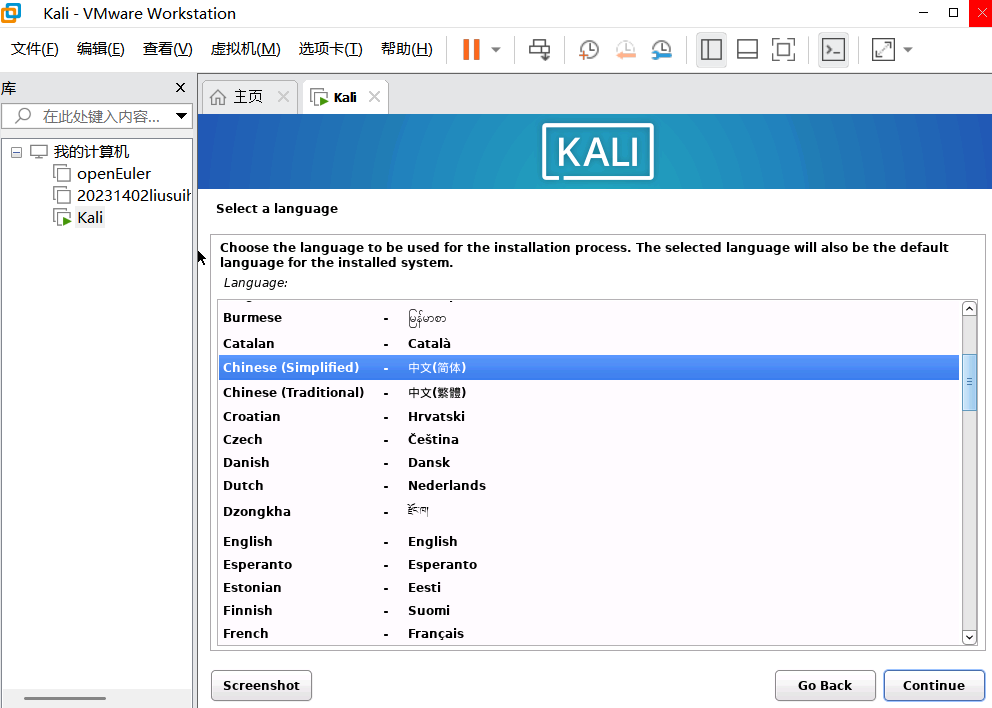Select Estonian language row
Screen dimensions: 992x708
(589, 587)
